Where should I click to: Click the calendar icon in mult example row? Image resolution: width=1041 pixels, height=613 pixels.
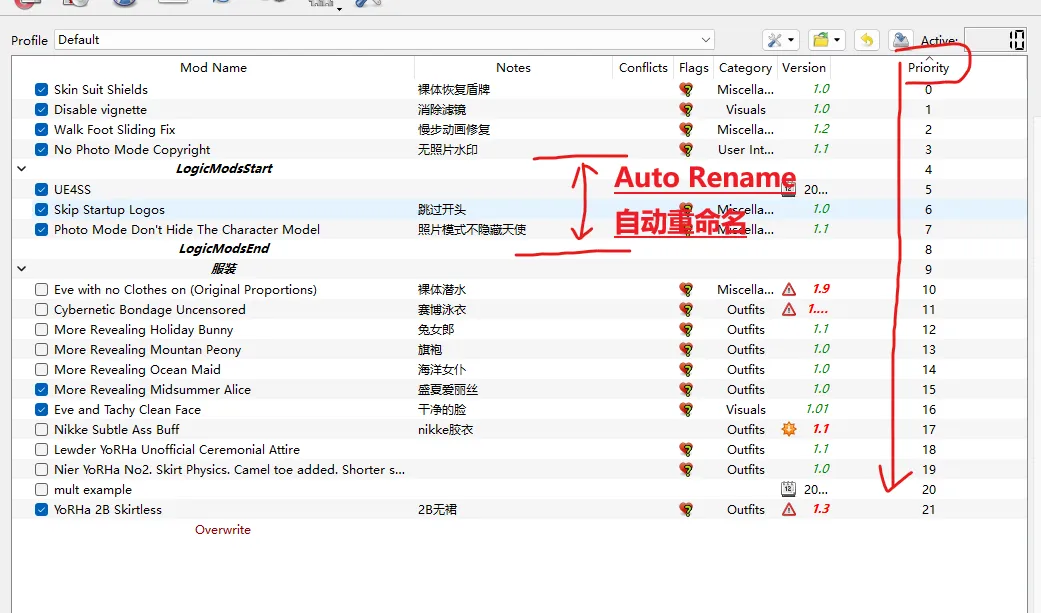pyautogui.click(x=788, y=490)
